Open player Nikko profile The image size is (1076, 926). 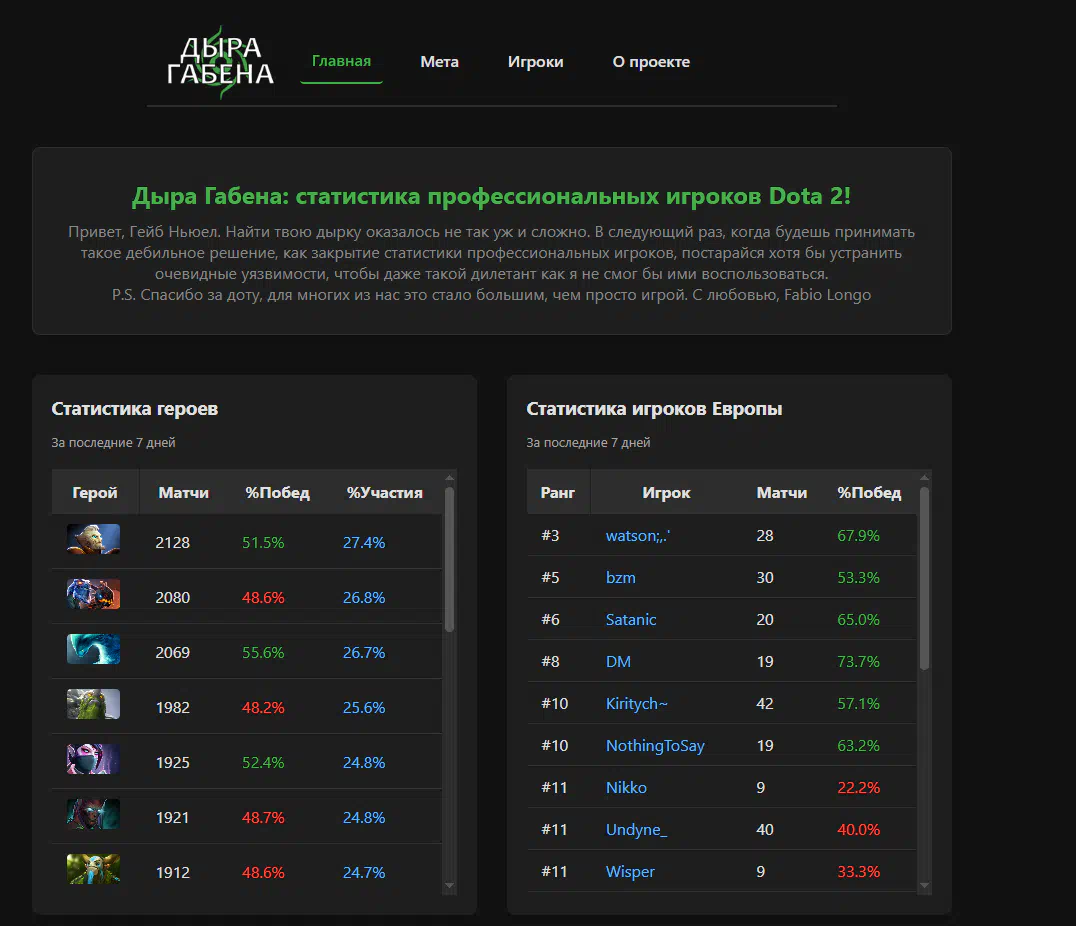(626, 787)
